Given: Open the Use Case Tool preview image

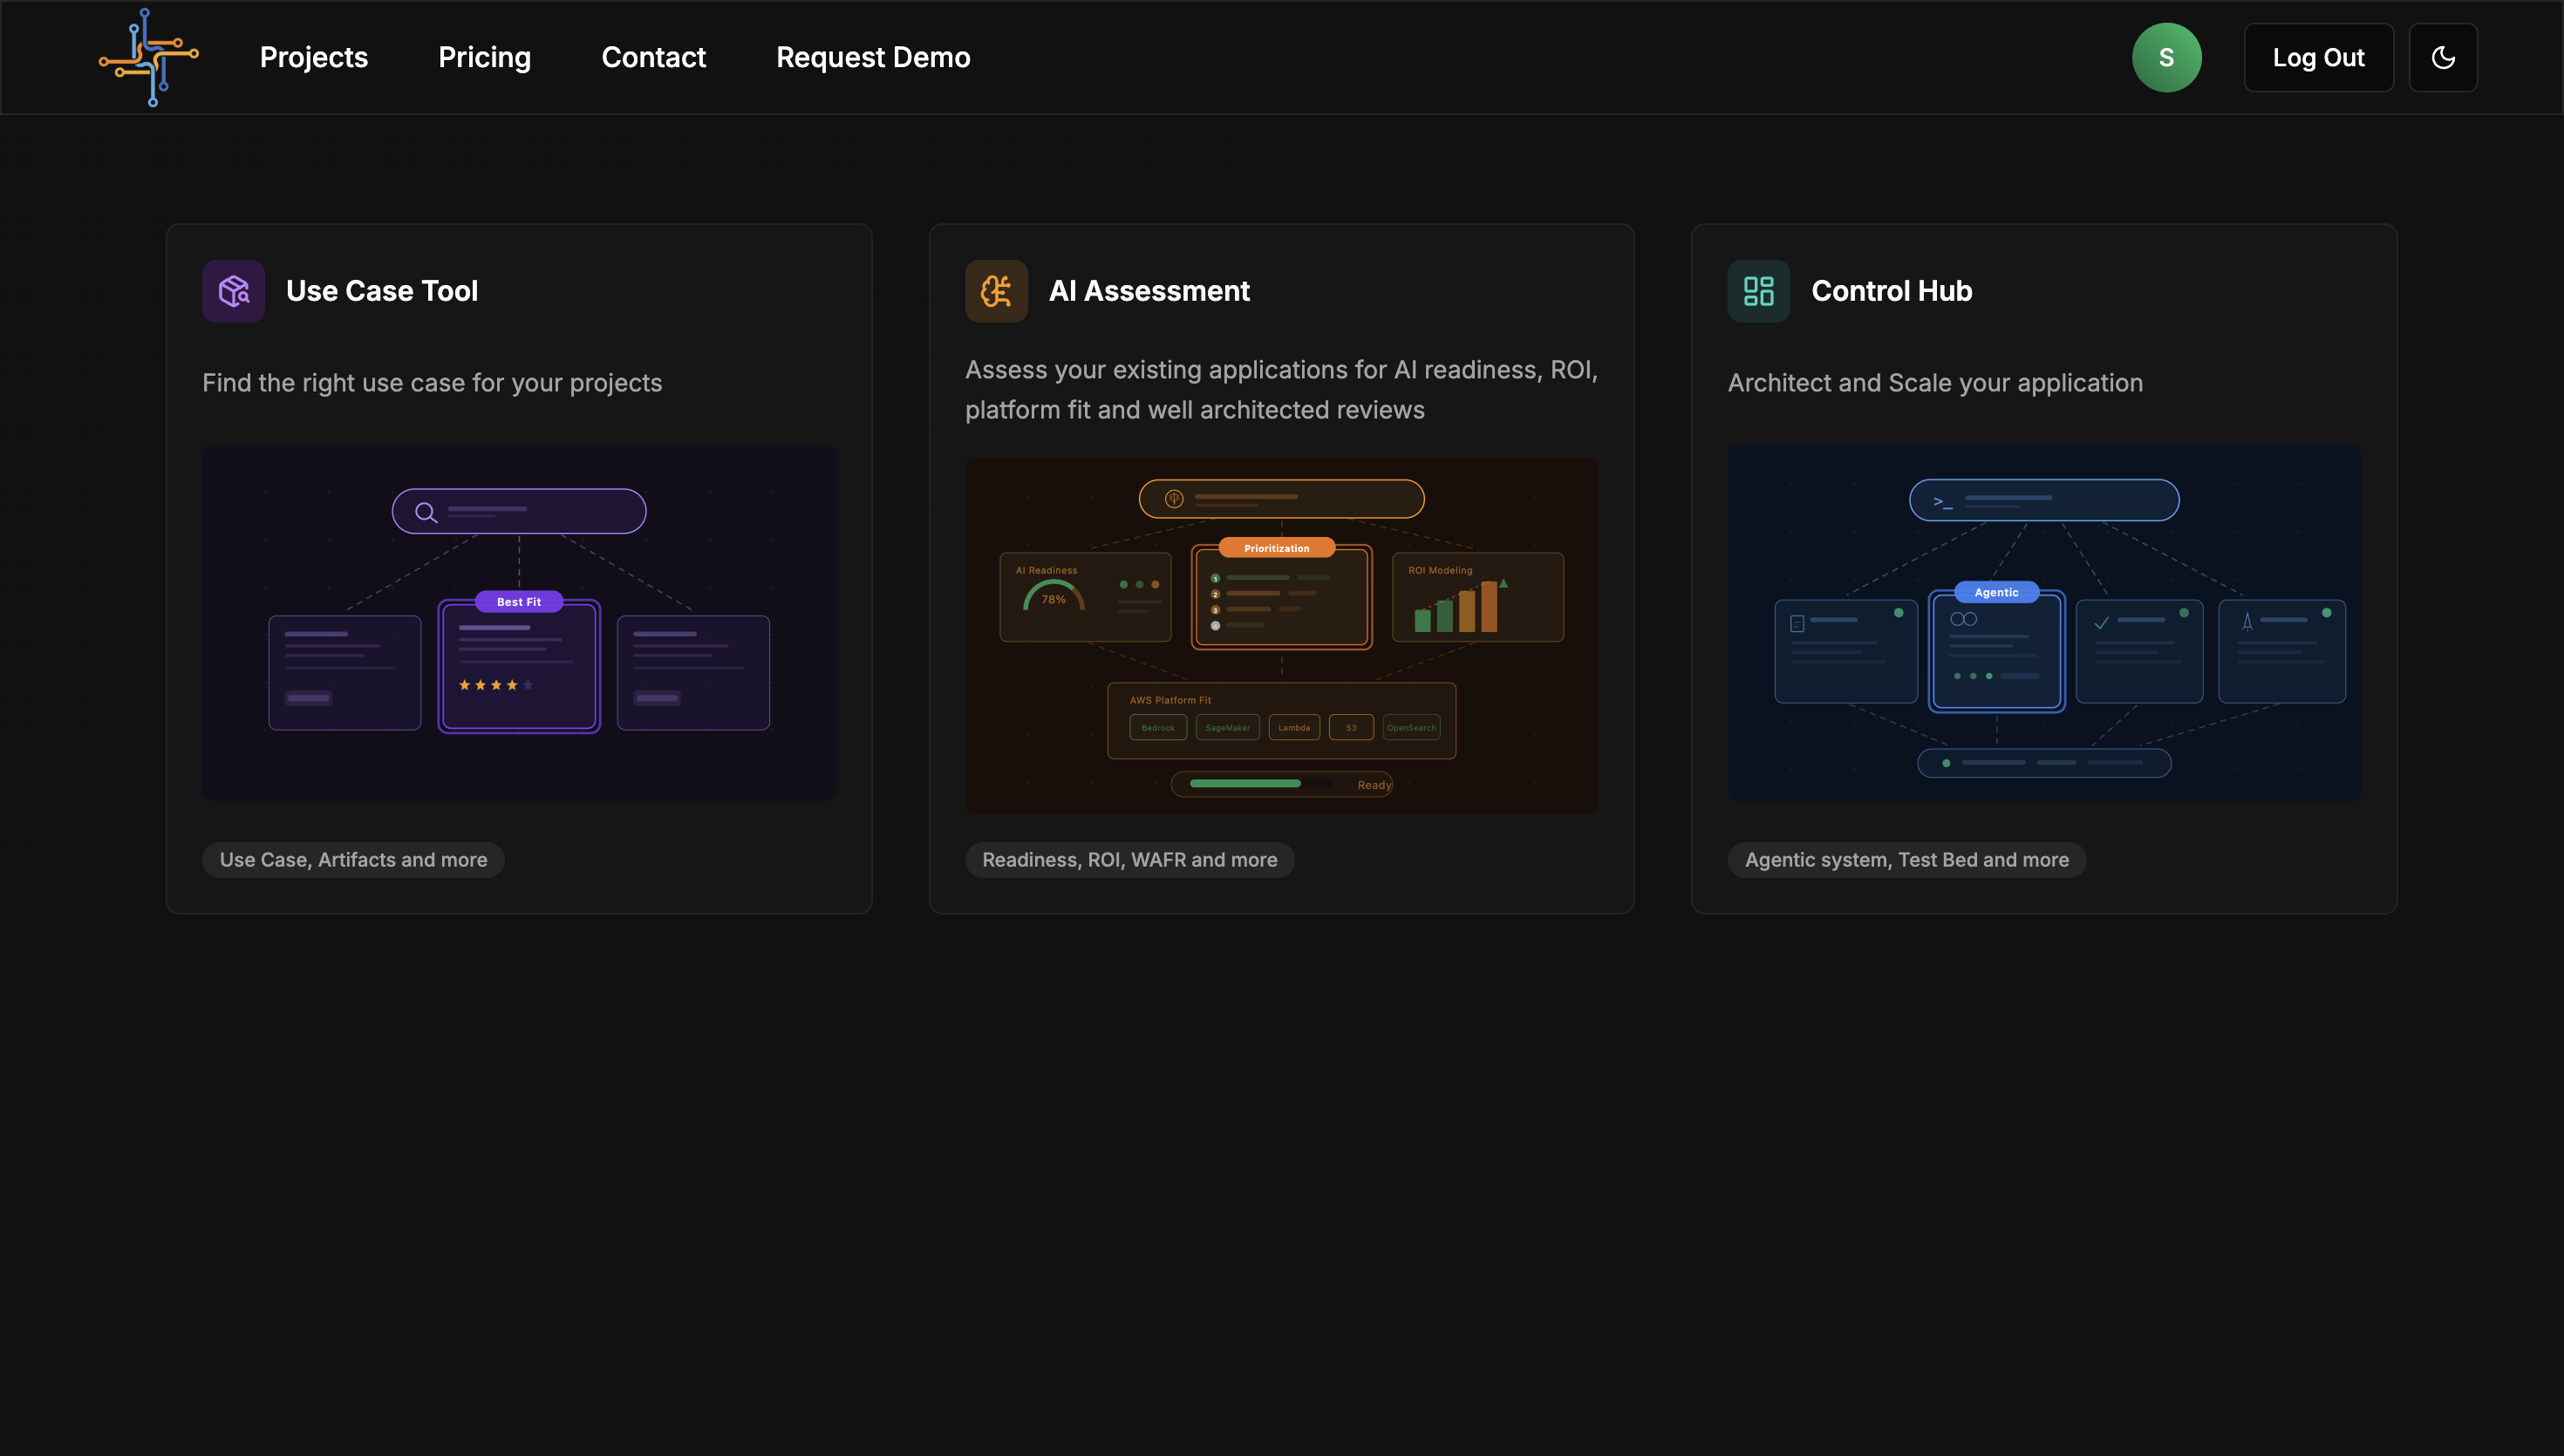Looking at the screenshot, I should click(x=518, y=622).
